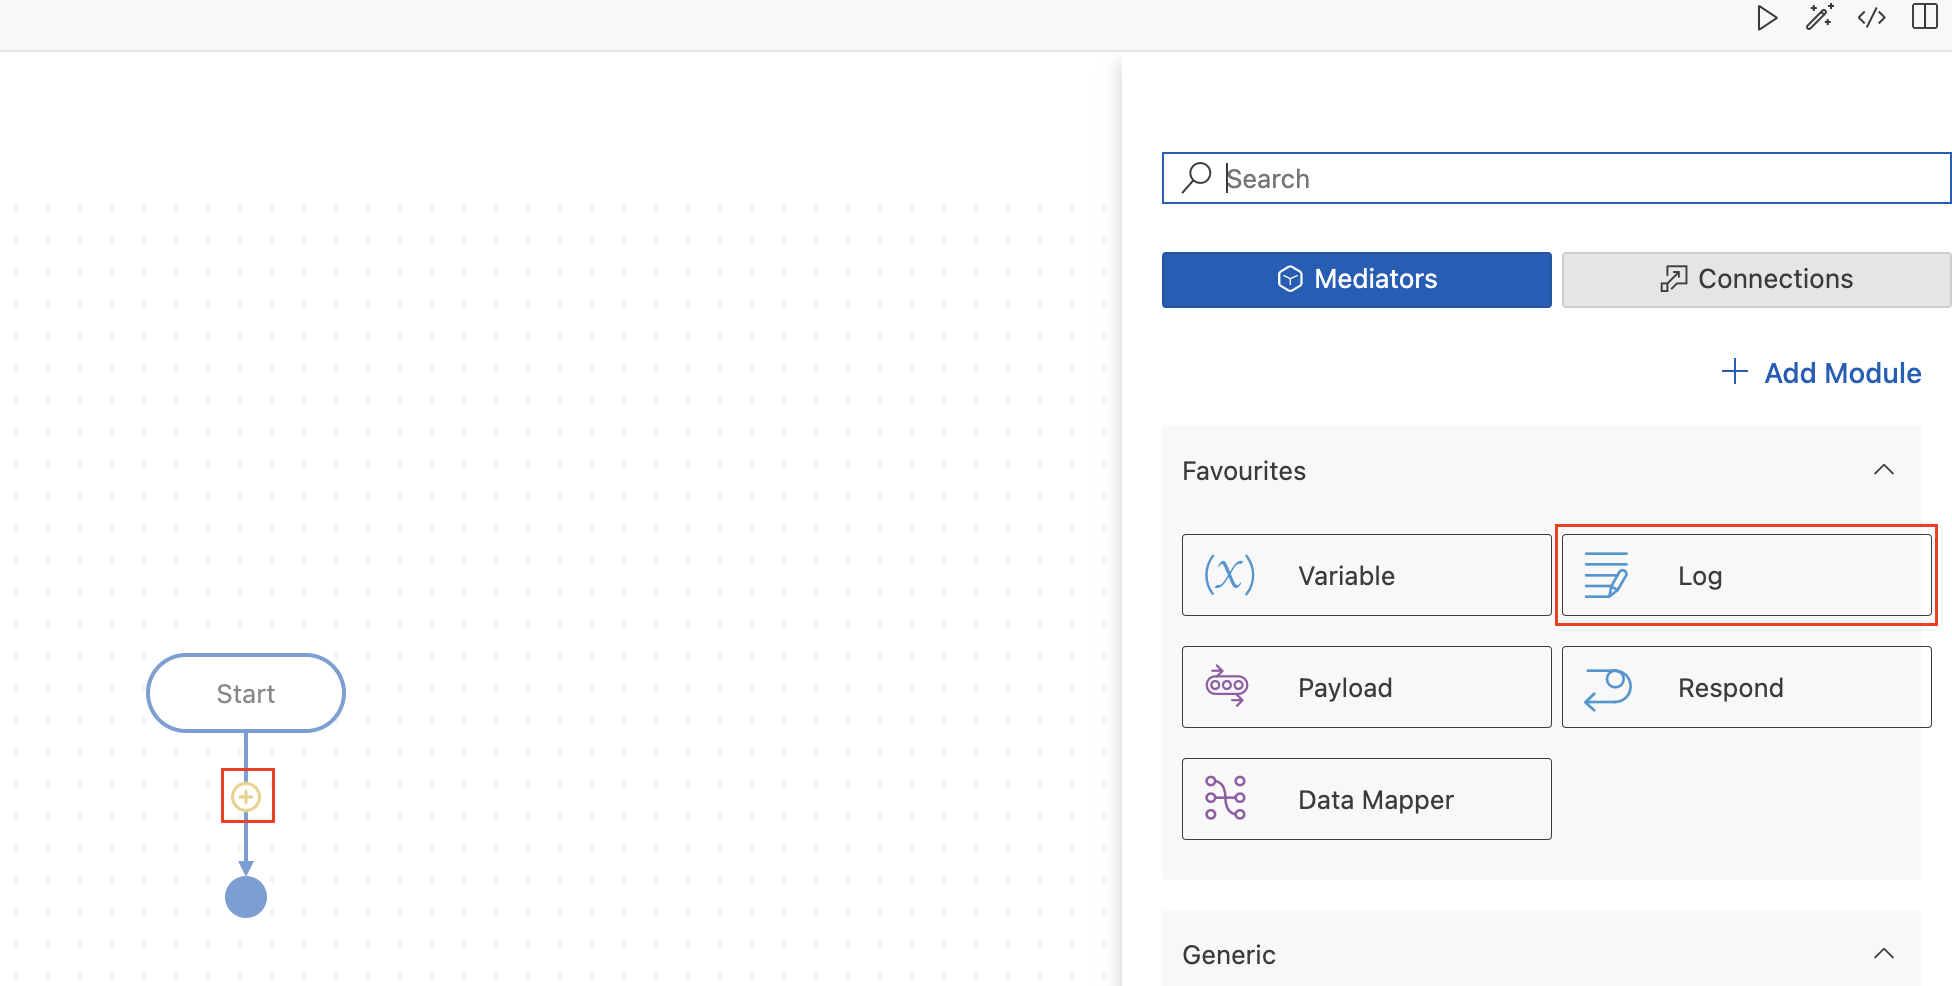Select the Start node on canvas
The height and width of the screenshot is (986, 1952).
246,693
